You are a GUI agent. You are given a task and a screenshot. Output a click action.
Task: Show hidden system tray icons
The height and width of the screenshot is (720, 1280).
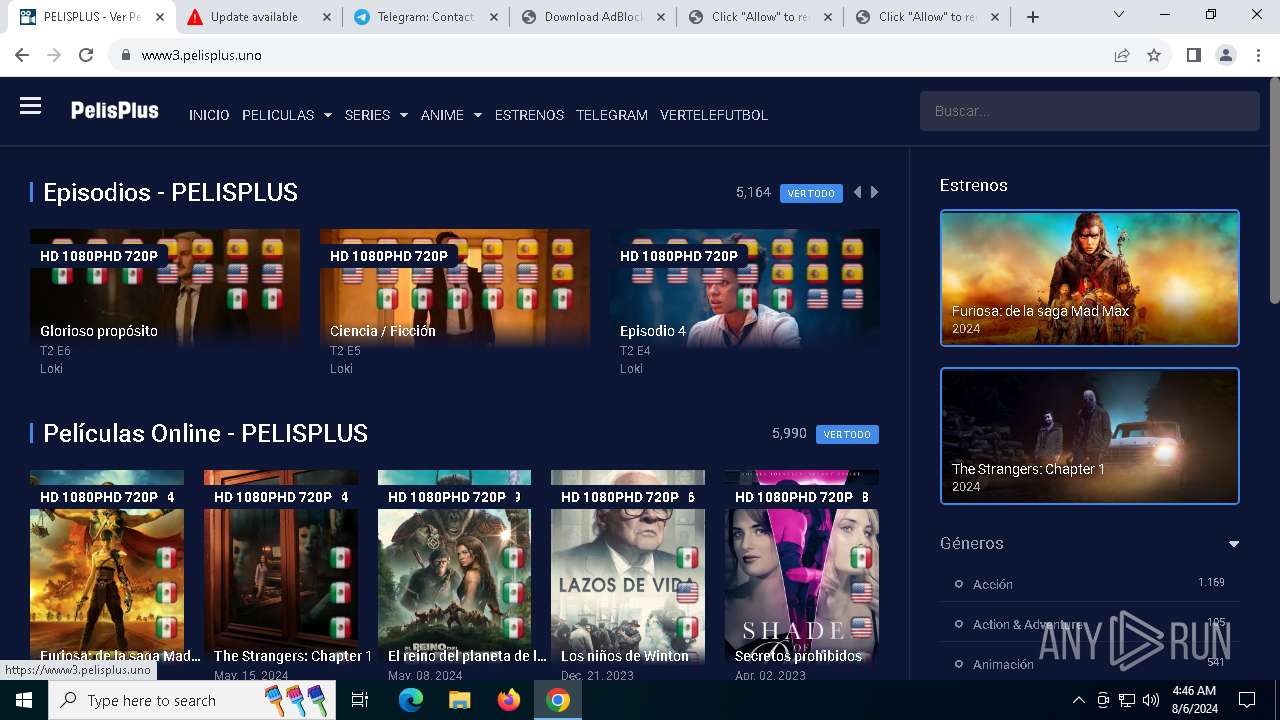click(x=1078, y=700)
